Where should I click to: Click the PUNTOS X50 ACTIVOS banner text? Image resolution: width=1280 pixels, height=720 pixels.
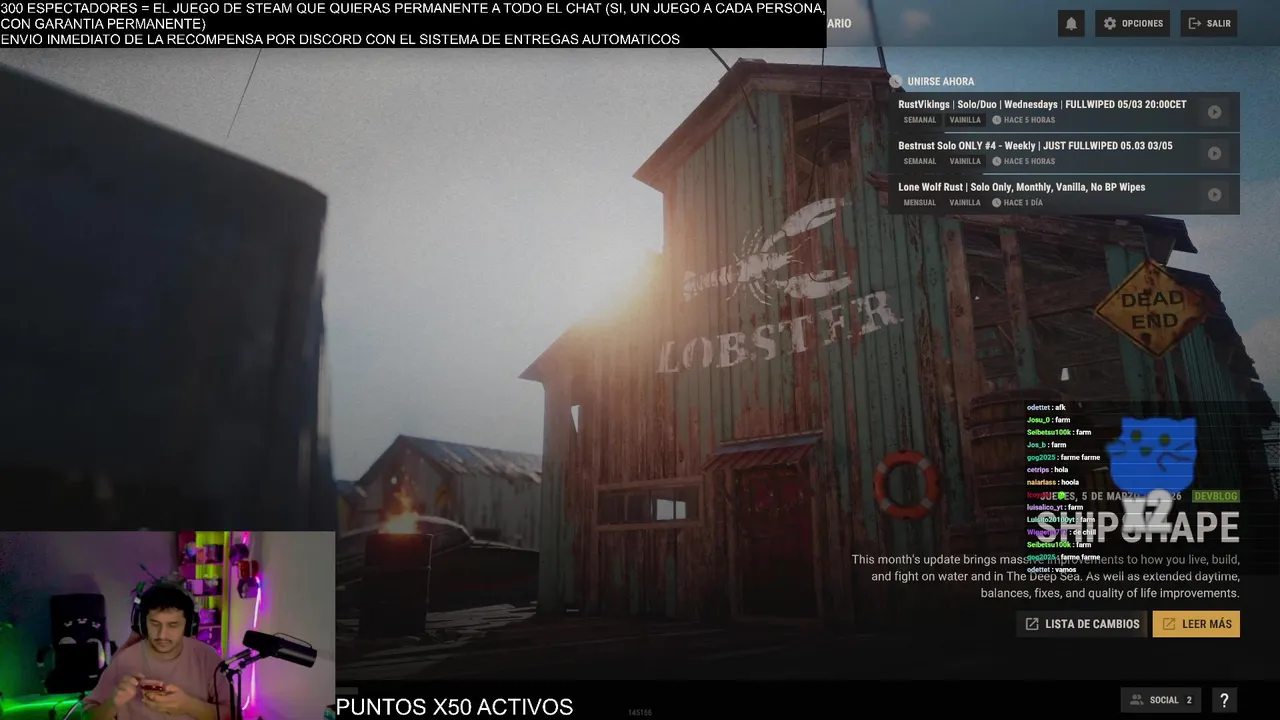pos(454,707)
